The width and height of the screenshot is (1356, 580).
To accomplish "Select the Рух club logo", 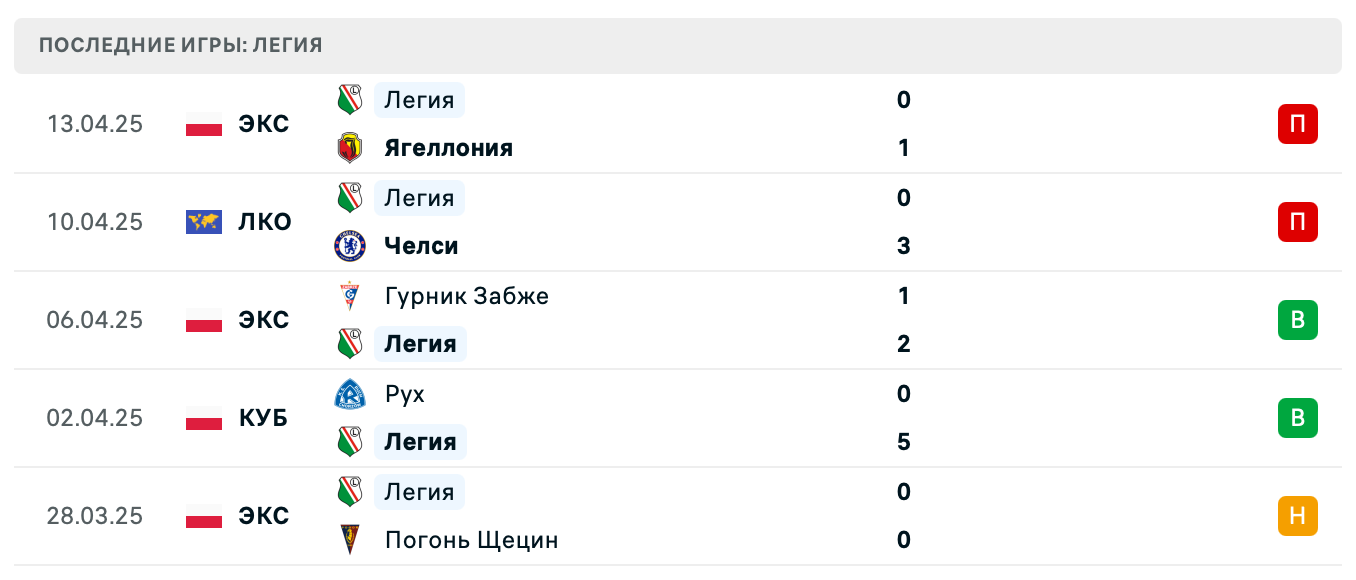I will tap(350, 394).
